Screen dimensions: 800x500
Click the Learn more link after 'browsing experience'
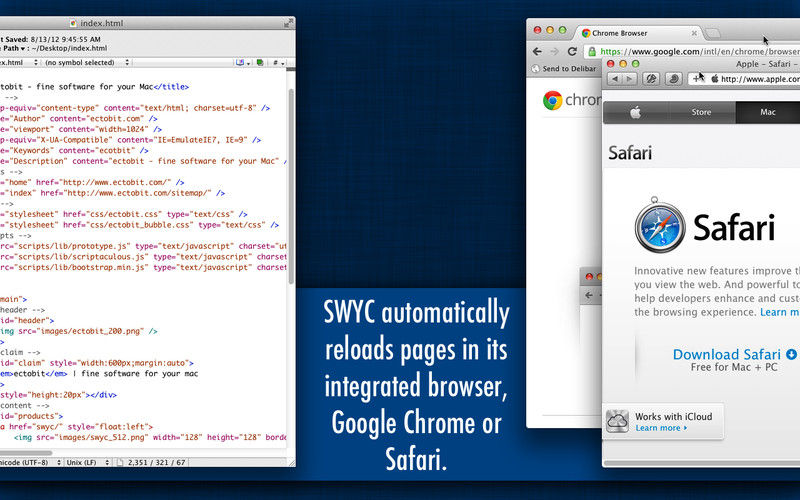pos(780,312)
